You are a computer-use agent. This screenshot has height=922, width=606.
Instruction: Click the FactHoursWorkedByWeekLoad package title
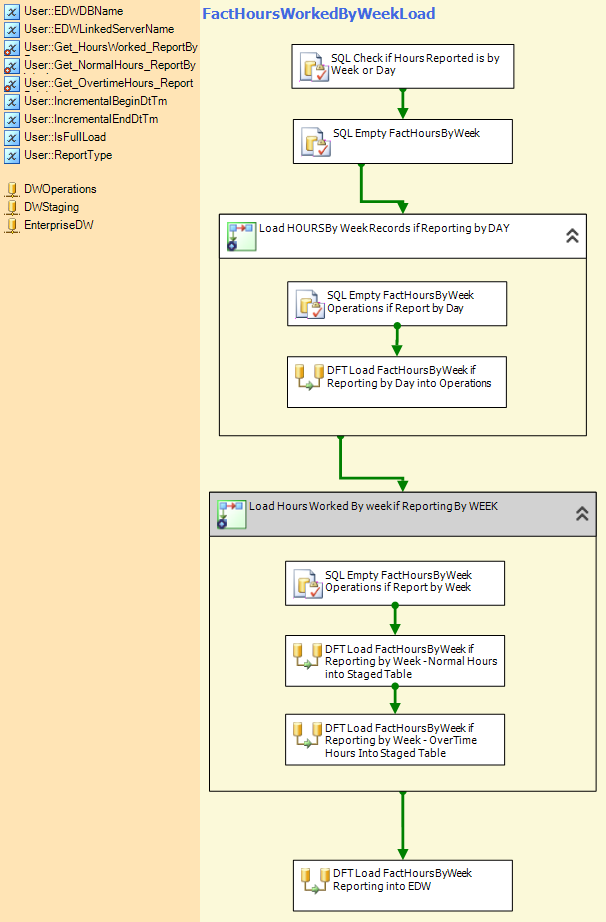319,14
